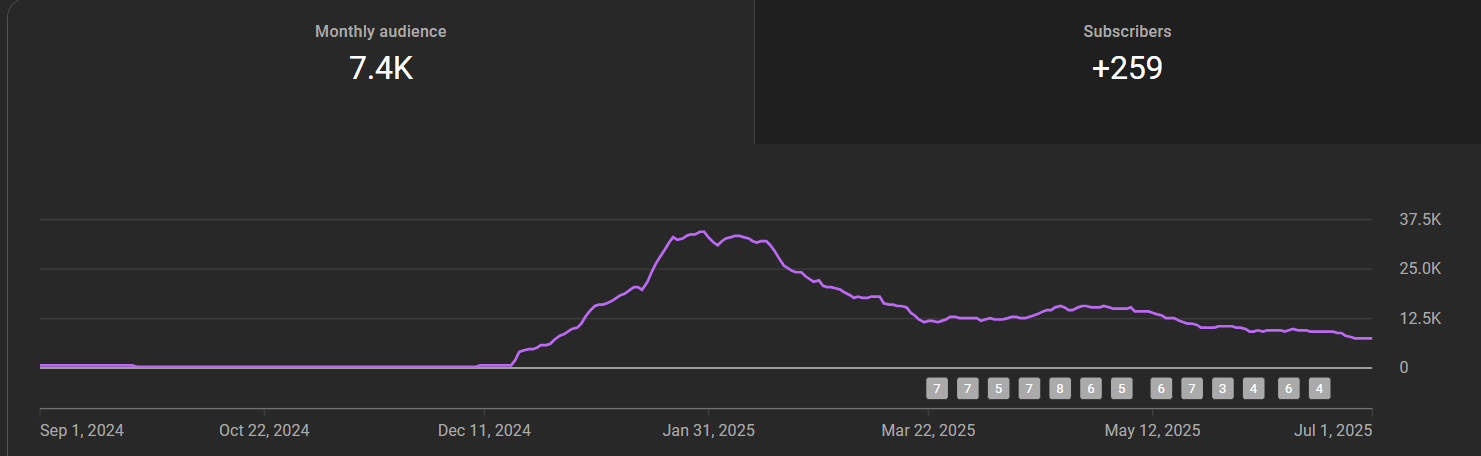Click the 4 marker directly after the 3 marker
Image resolution: width=1481 pixels, height=456 pixels.
[1253, 389]
